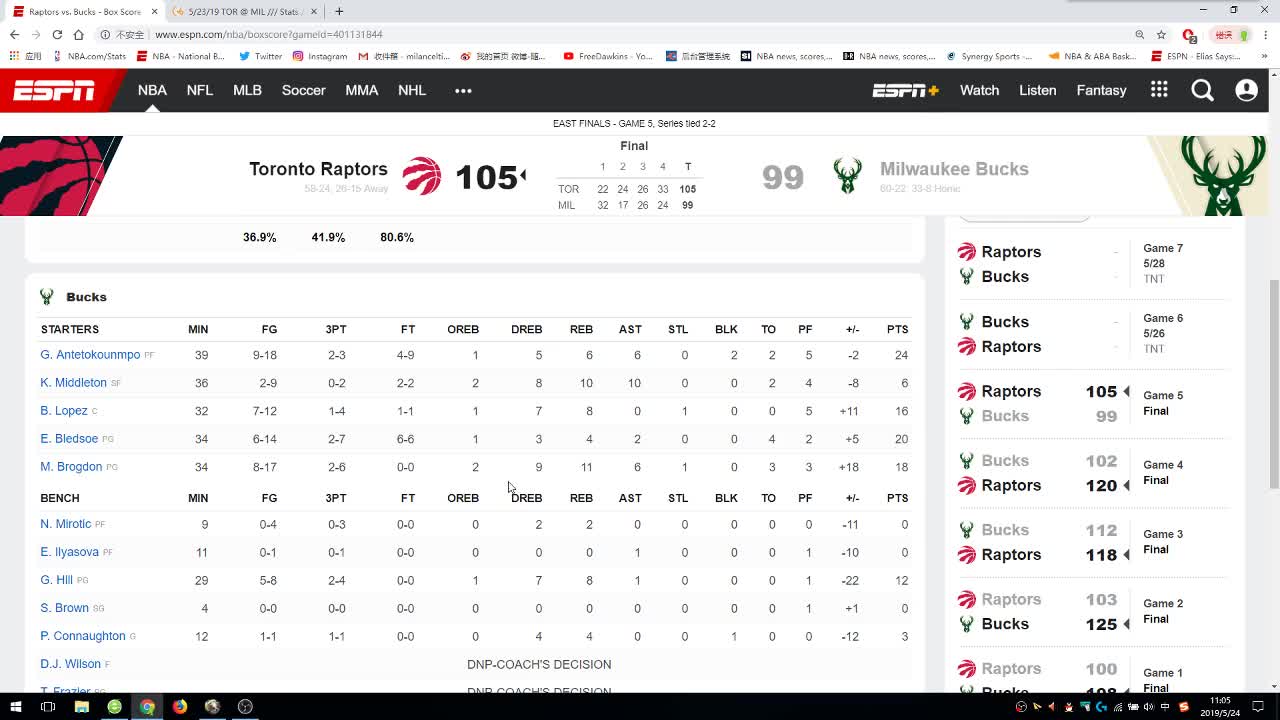Click the browser address bar URL field
The height and width of the screenshot is (720, 1280).
click(x=600, y=34)
